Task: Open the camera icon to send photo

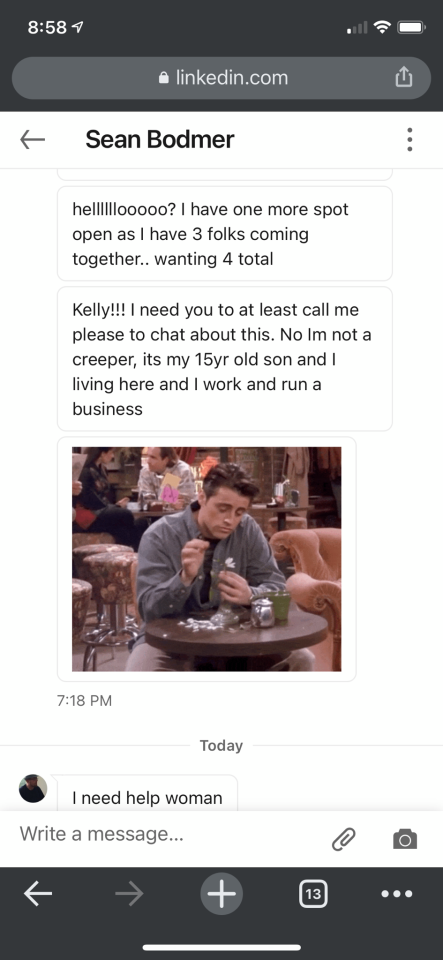Action: pos(405,839)
